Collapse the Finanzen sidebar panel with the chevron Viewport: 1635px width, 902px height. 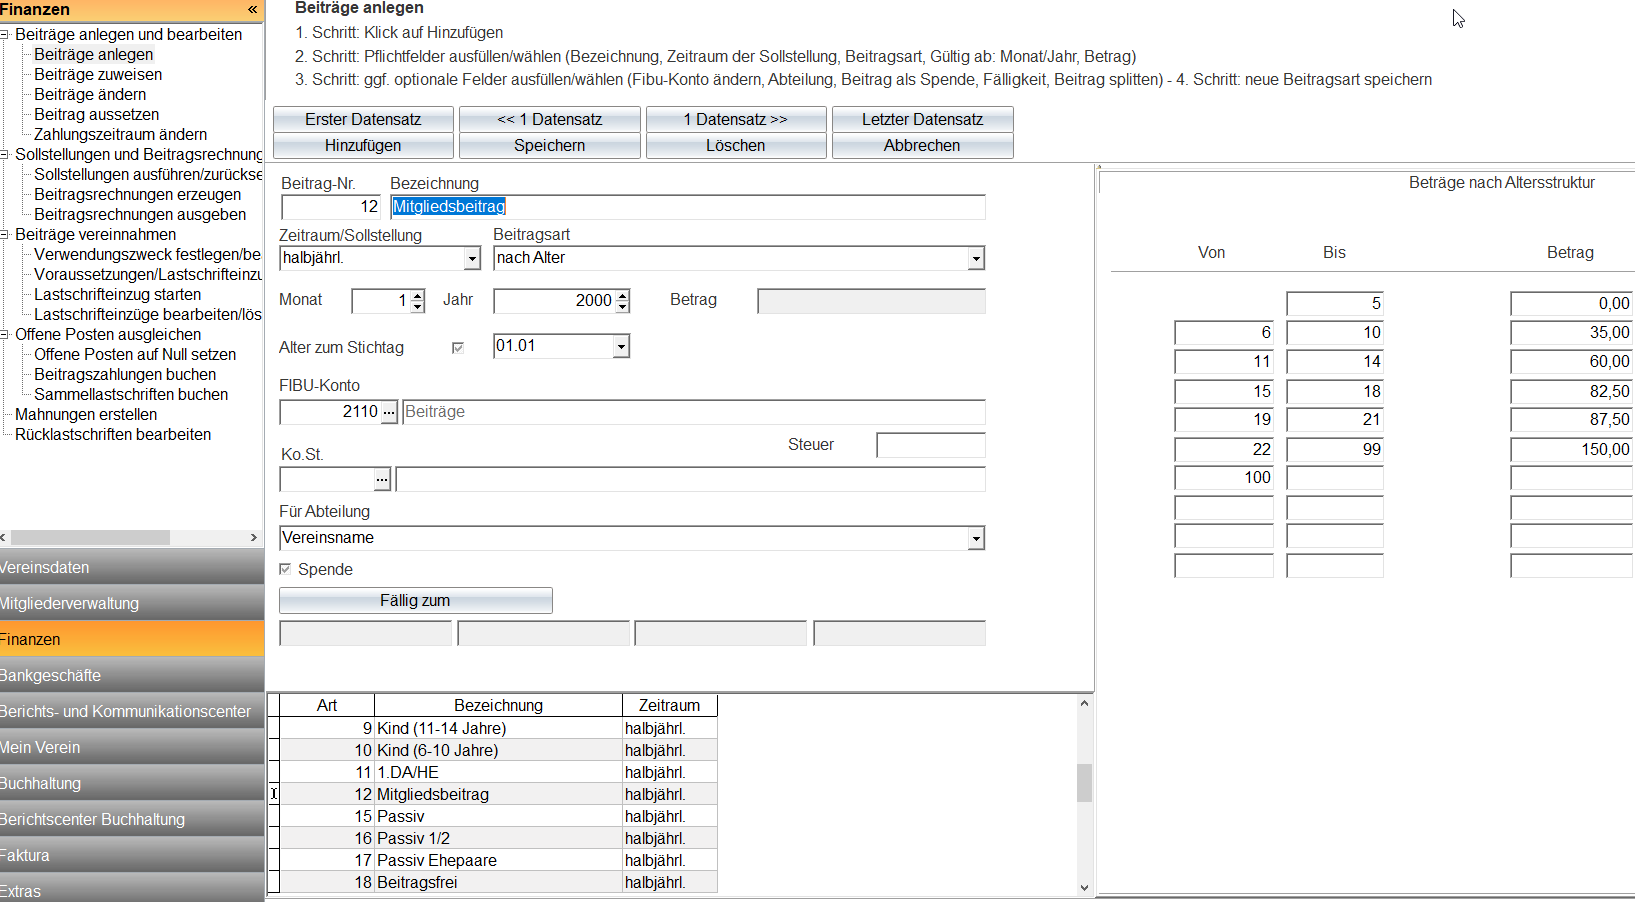[x=252, y=9]
